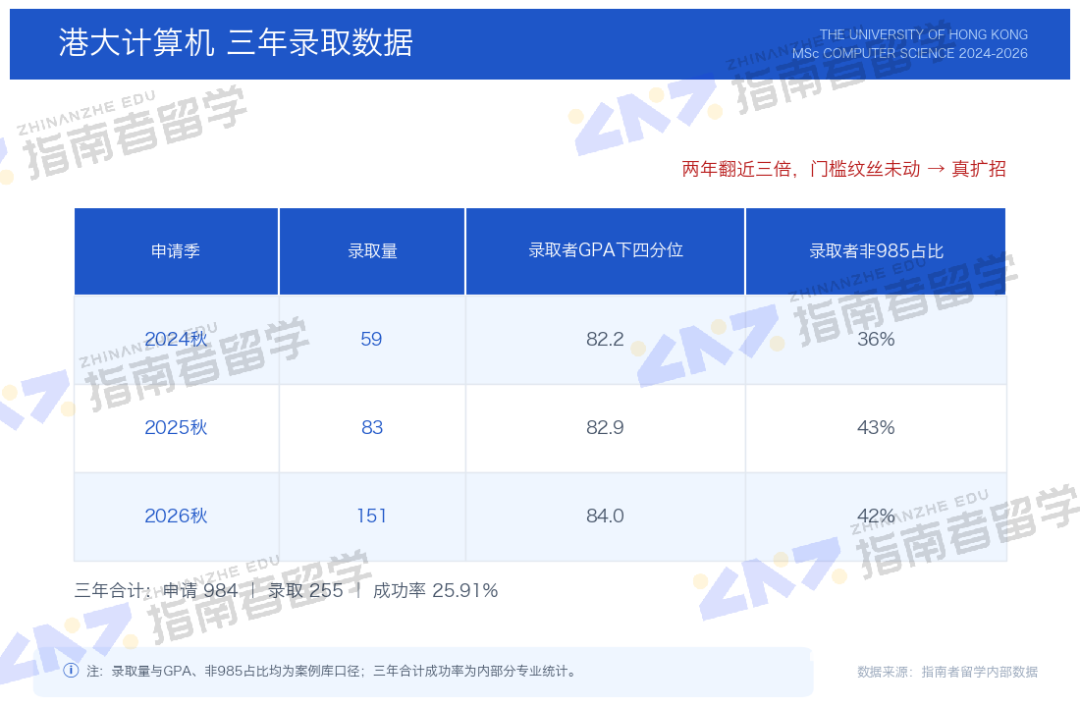Viewport: 1080px width, 707px height.
Task: Click the 43% non-985 share cell
Action: coord(875,427)
